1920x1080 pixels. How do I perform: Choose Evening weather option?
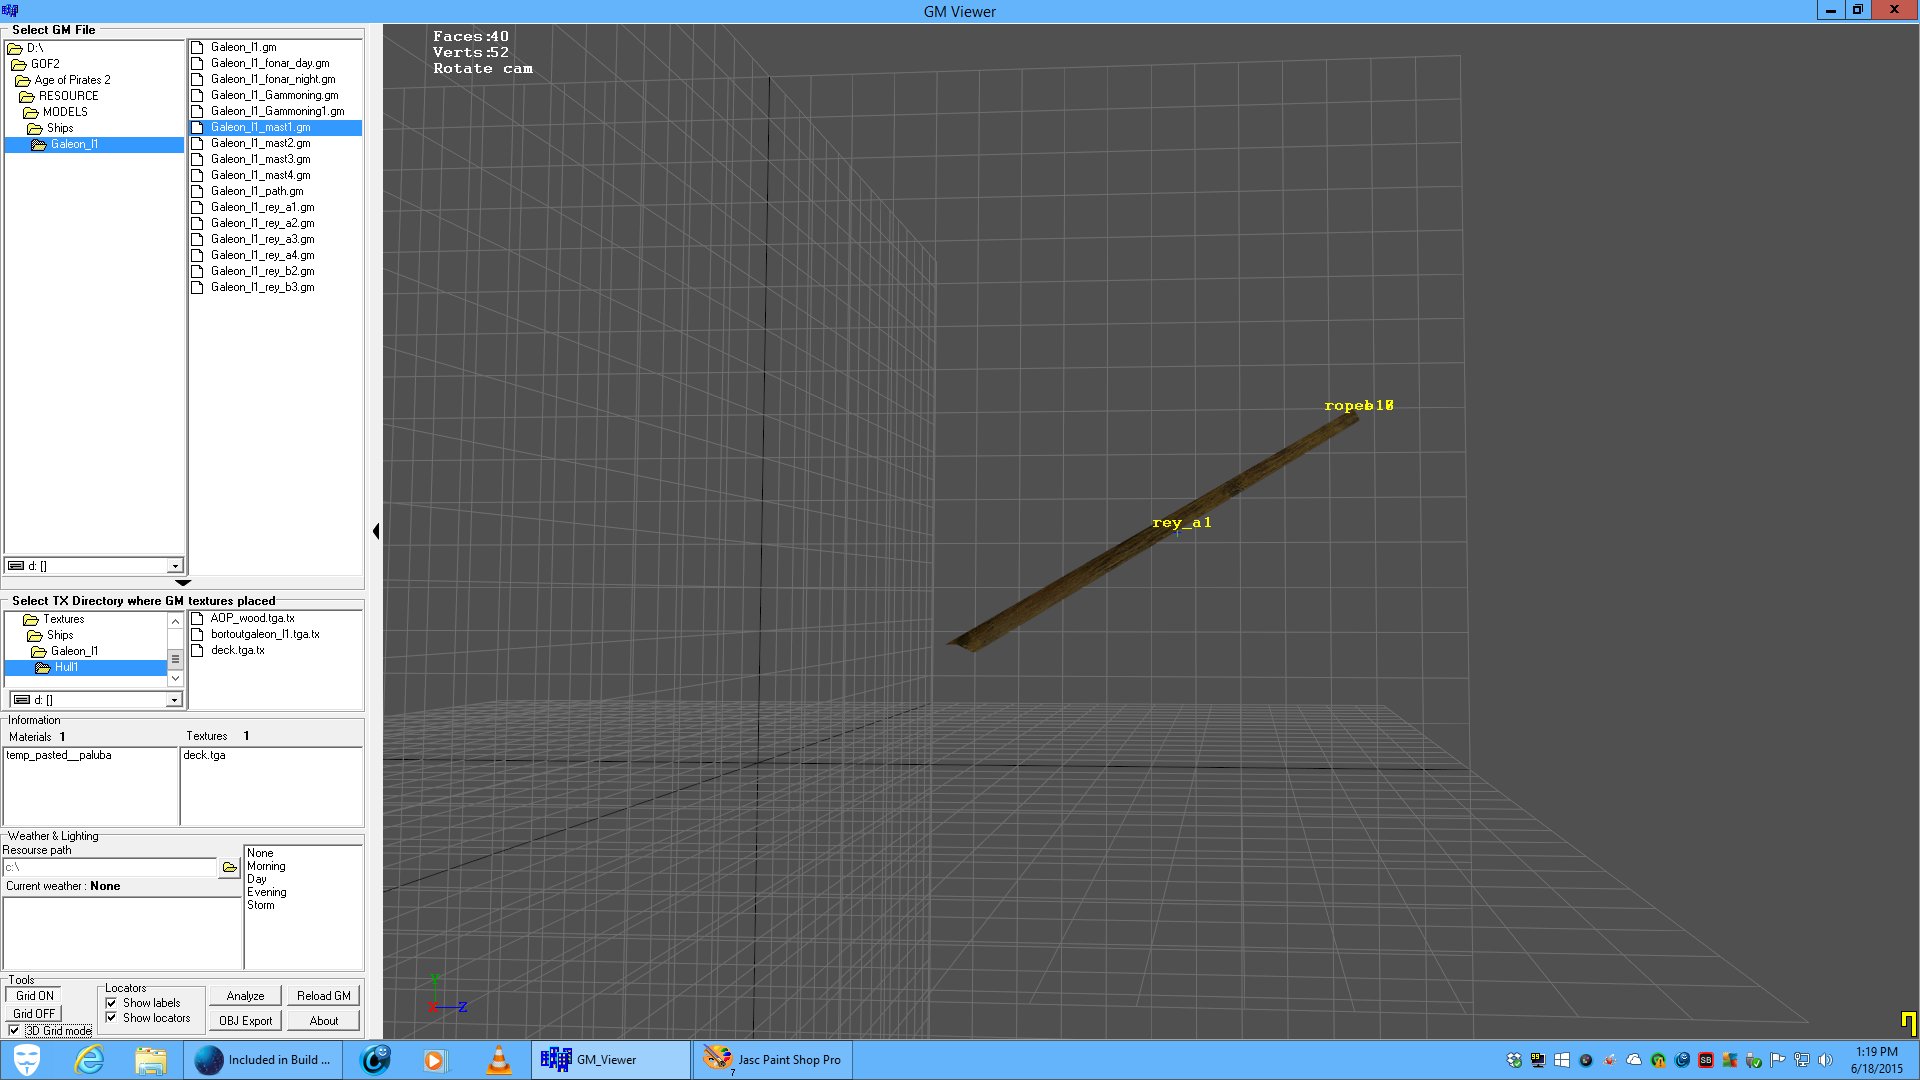pos(267,892)
